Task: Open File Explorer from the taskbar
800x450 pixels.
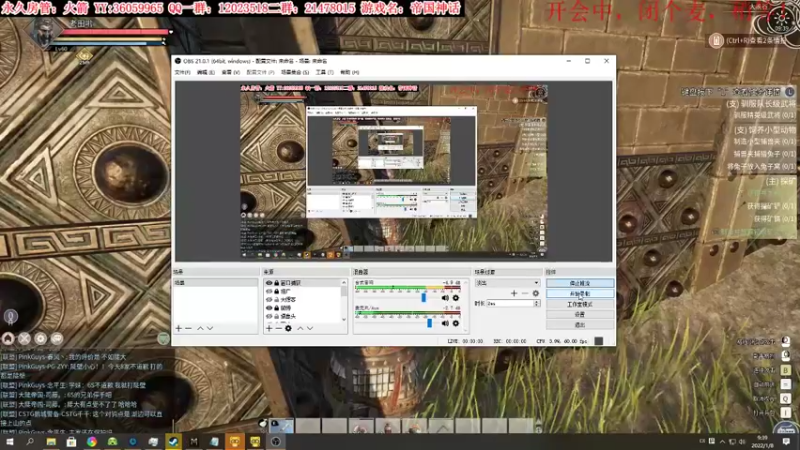Action: [51, 442]
